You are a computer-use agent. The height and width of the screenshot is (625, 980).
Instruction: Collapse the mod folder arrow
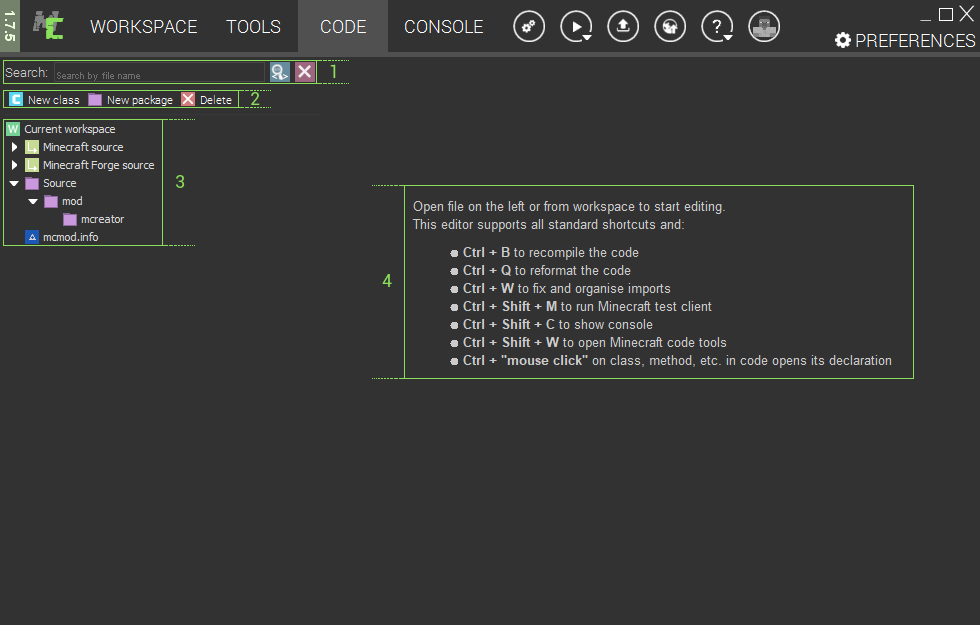33,201
